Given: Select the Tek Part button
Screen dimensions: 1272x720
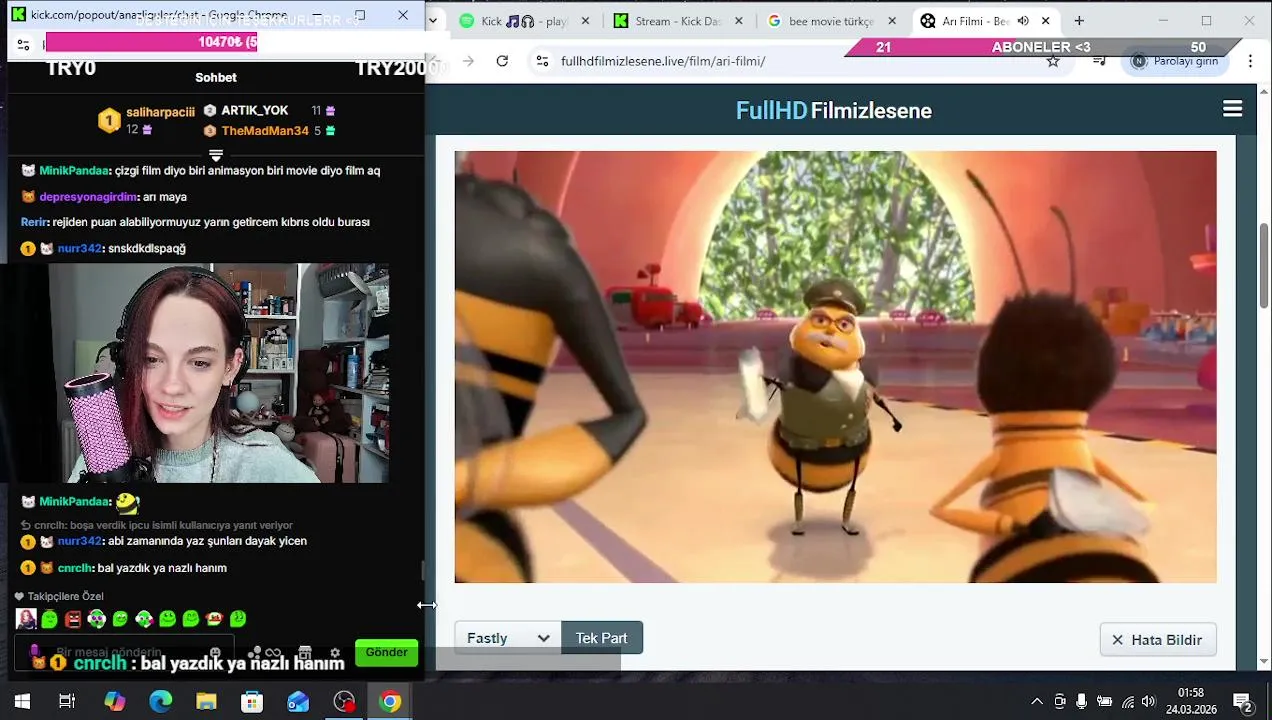Looking at the screenshot, I should 601,638.
